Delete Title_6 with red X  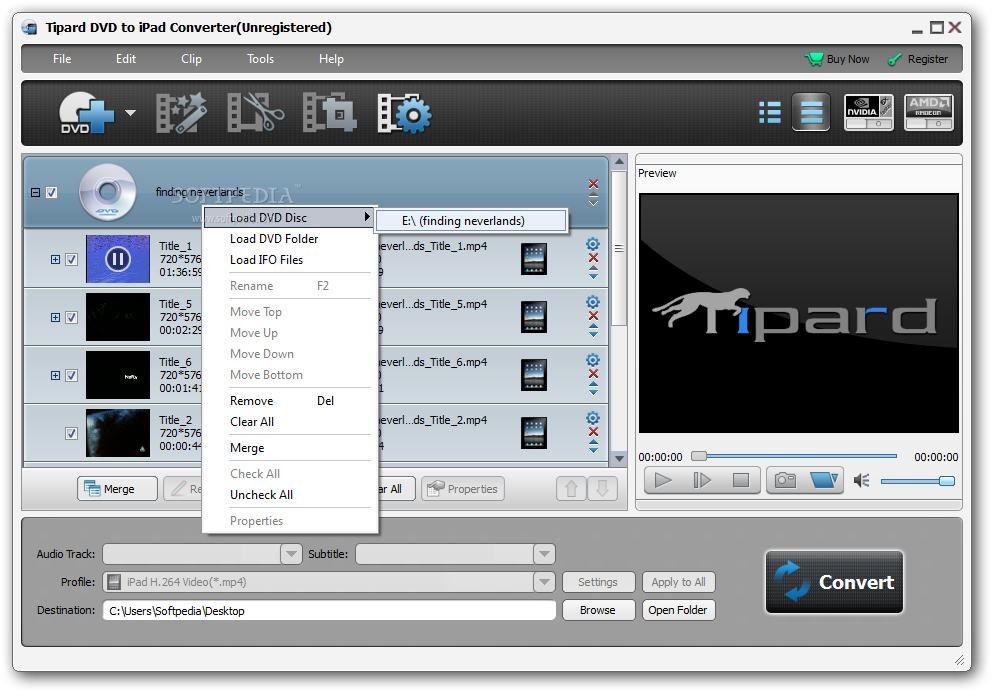coord(593,374)
